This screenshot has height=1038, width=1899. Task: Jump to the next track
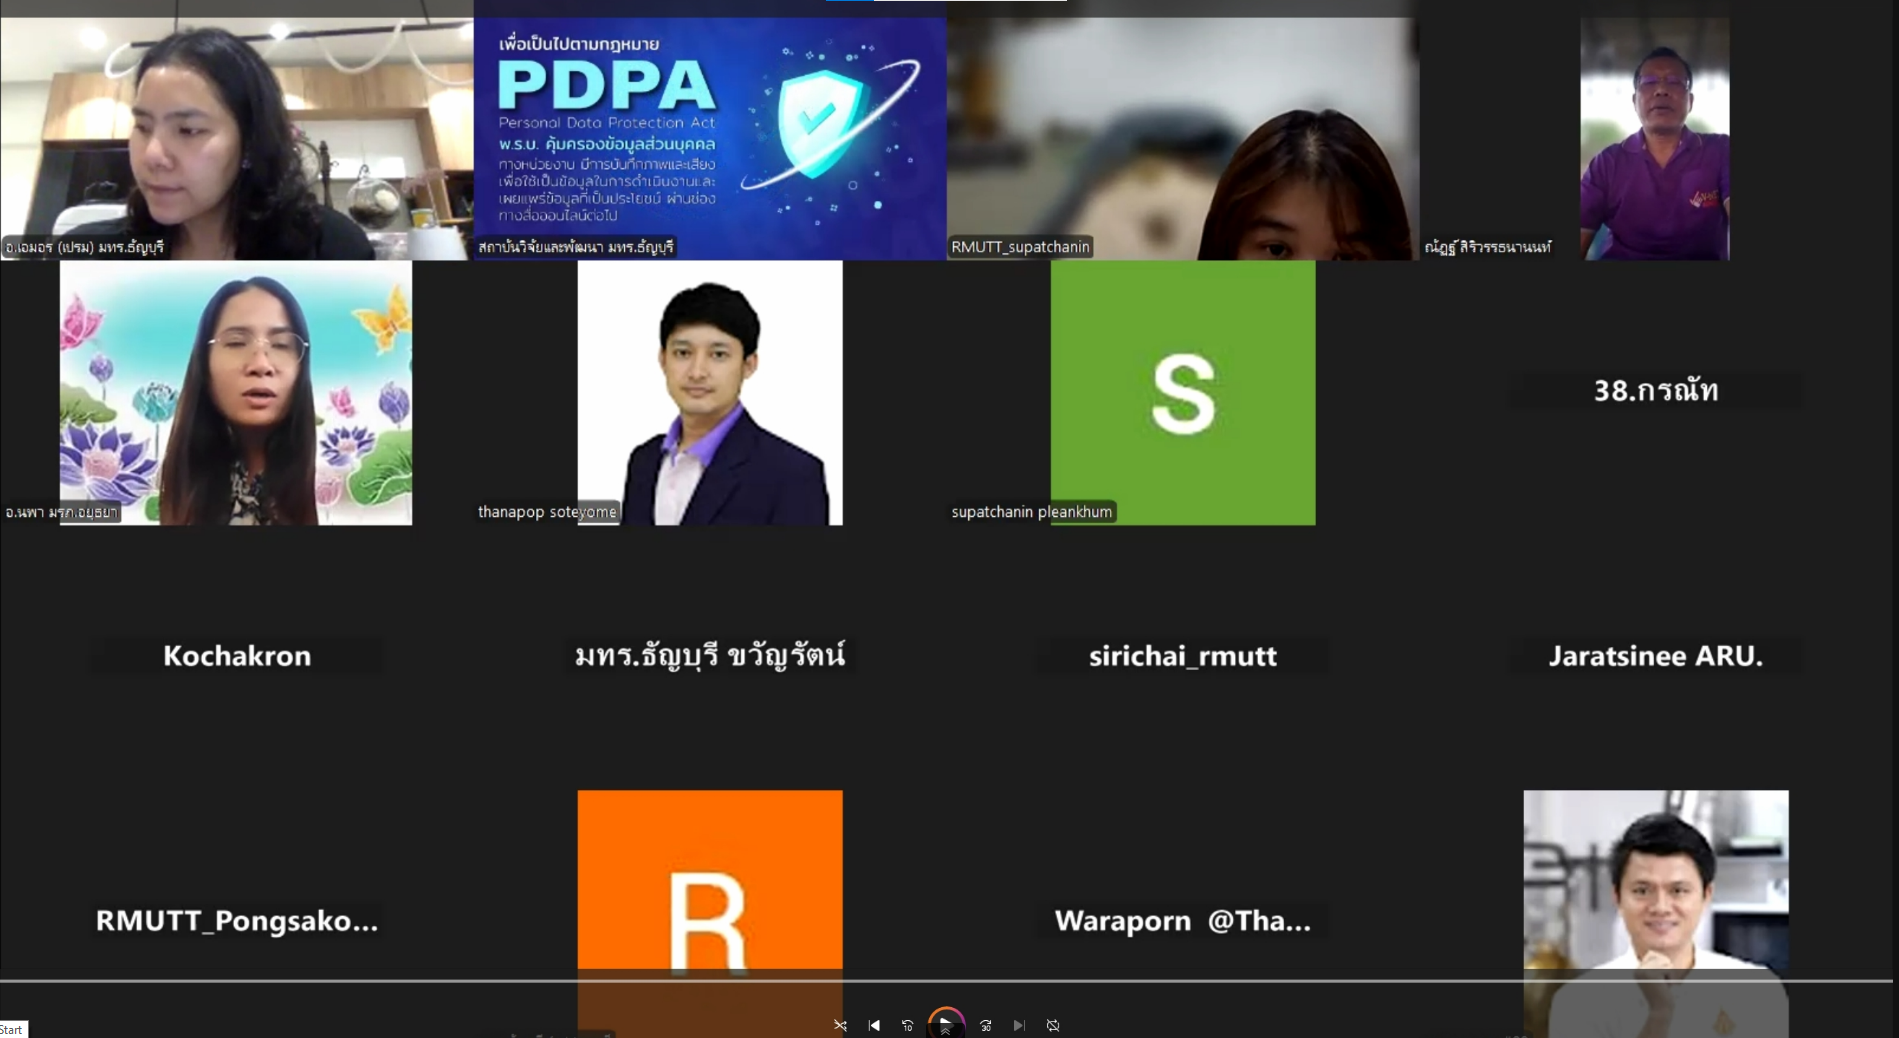[x=1019, y=1025]
